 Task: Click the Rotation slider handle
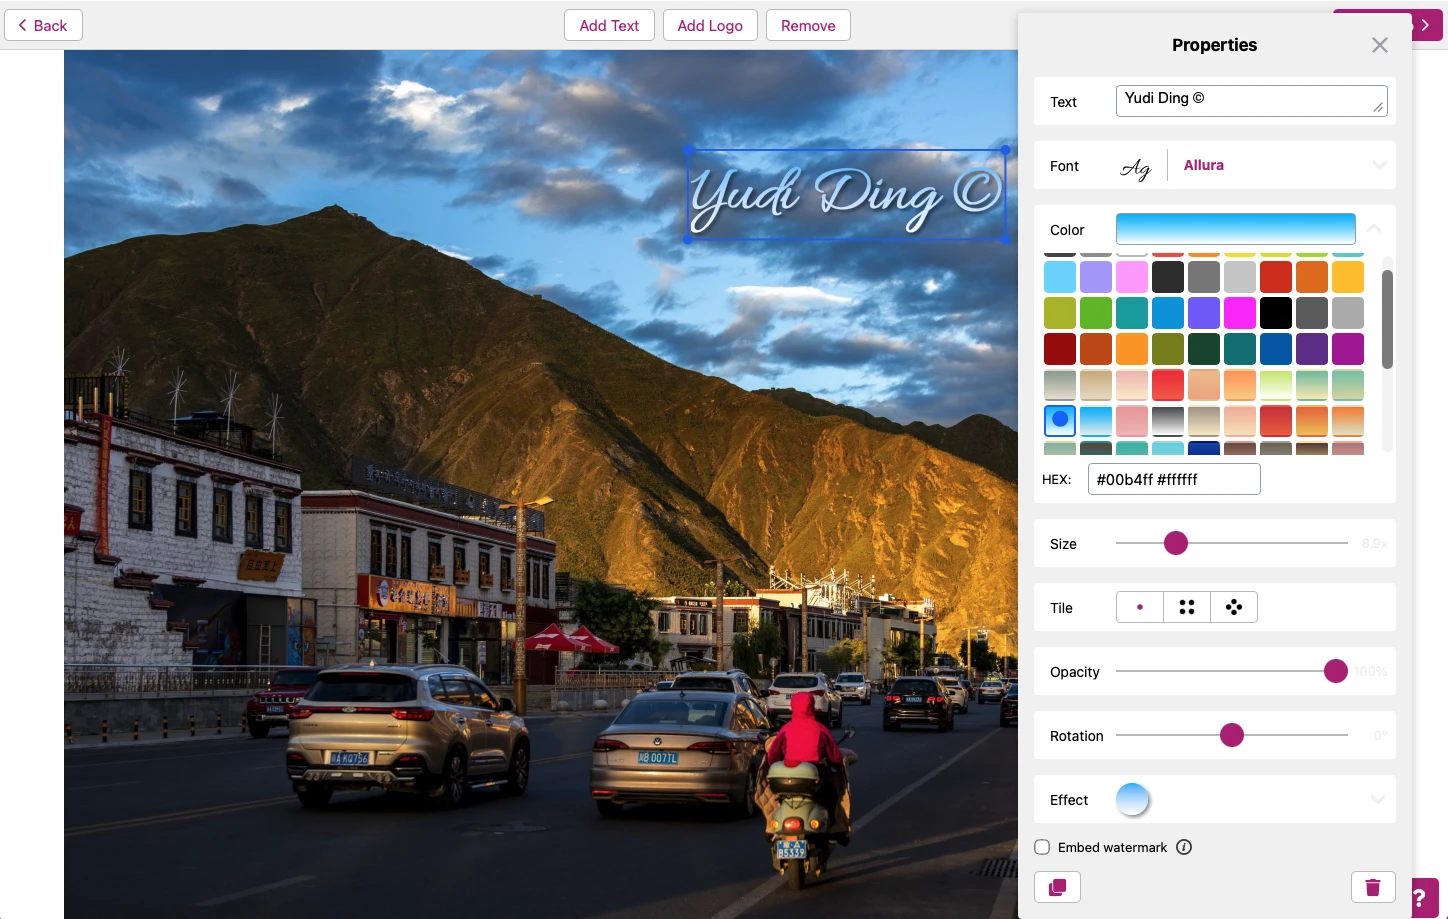pyautogui.click(x=1232, y=735)
